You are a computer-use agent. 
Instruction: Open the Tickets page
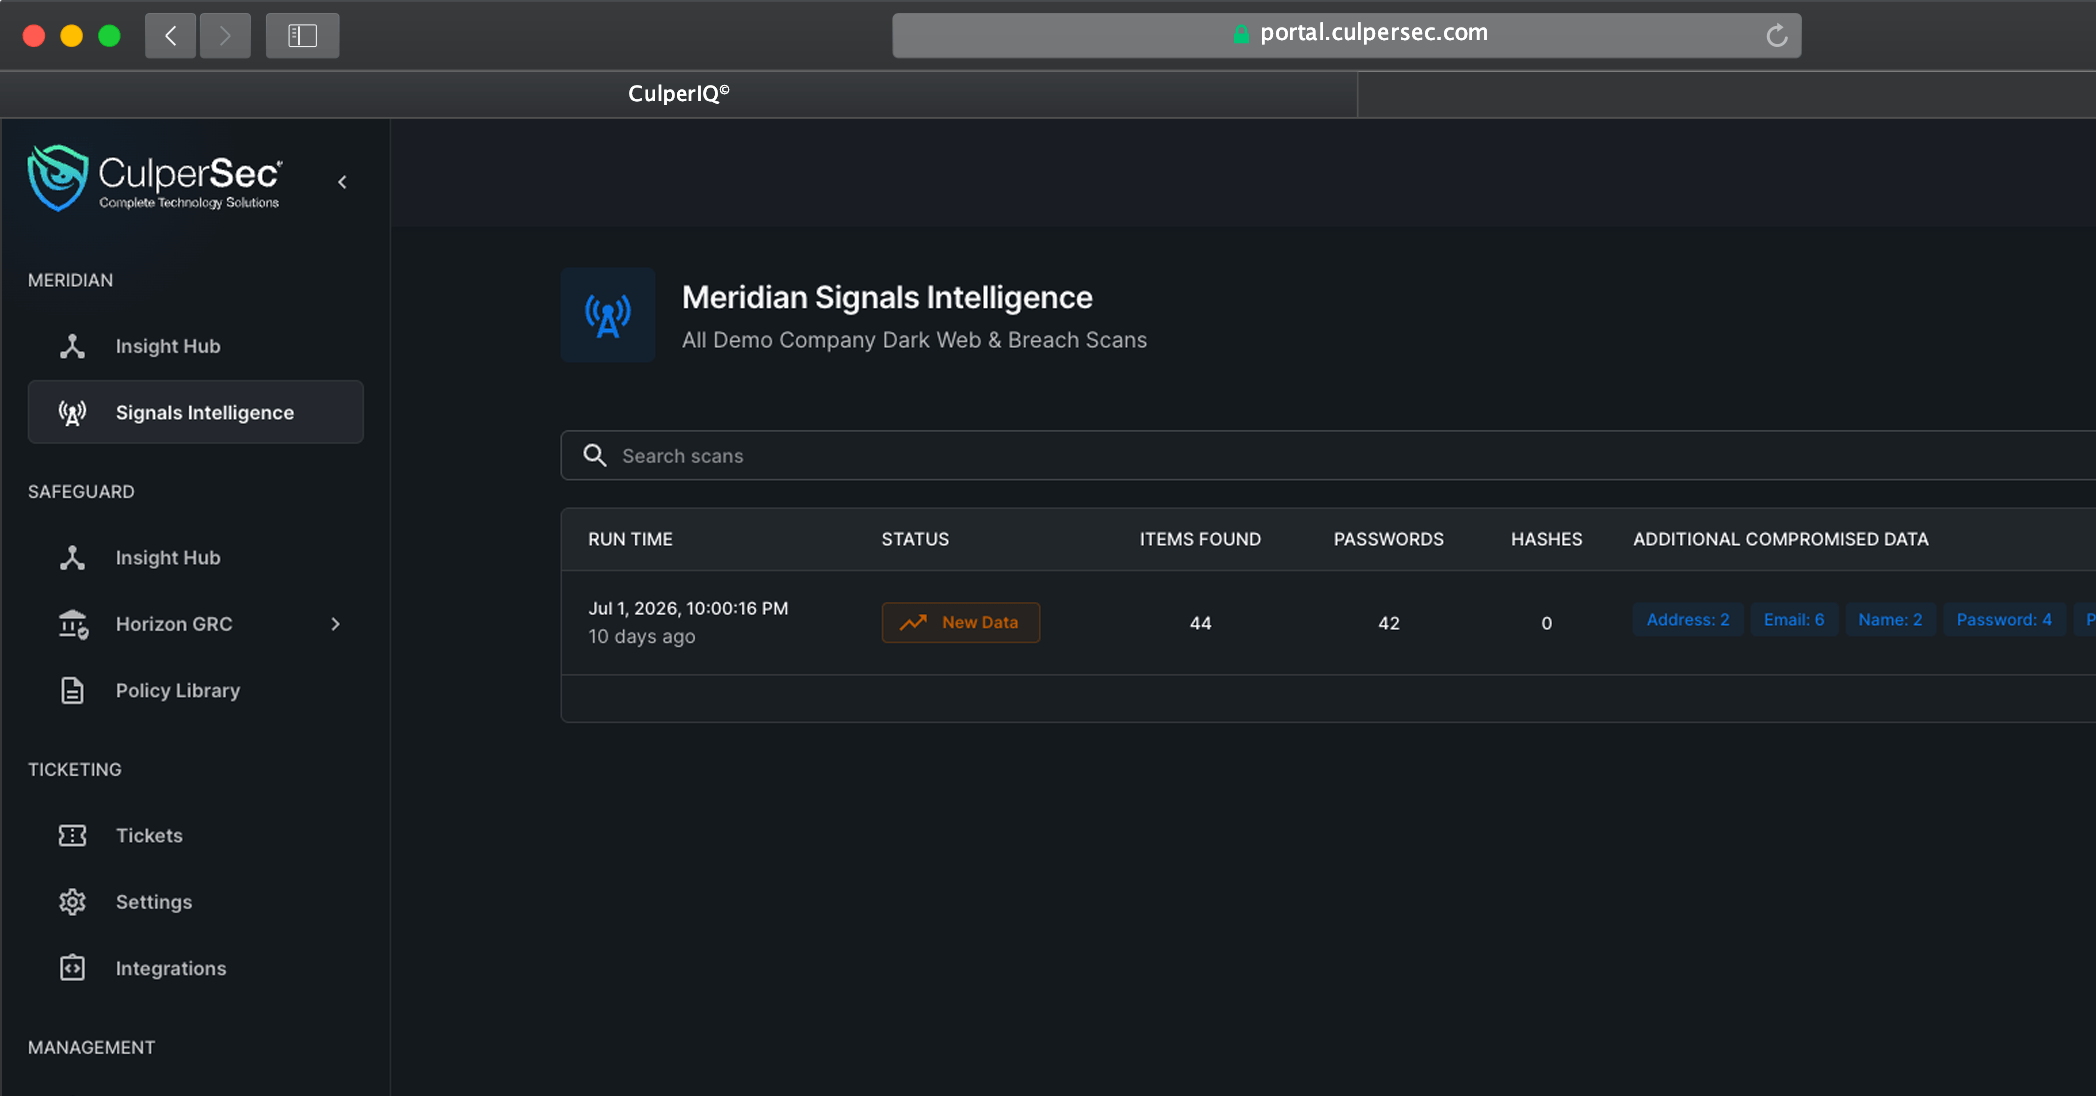[x=149, y=836]
